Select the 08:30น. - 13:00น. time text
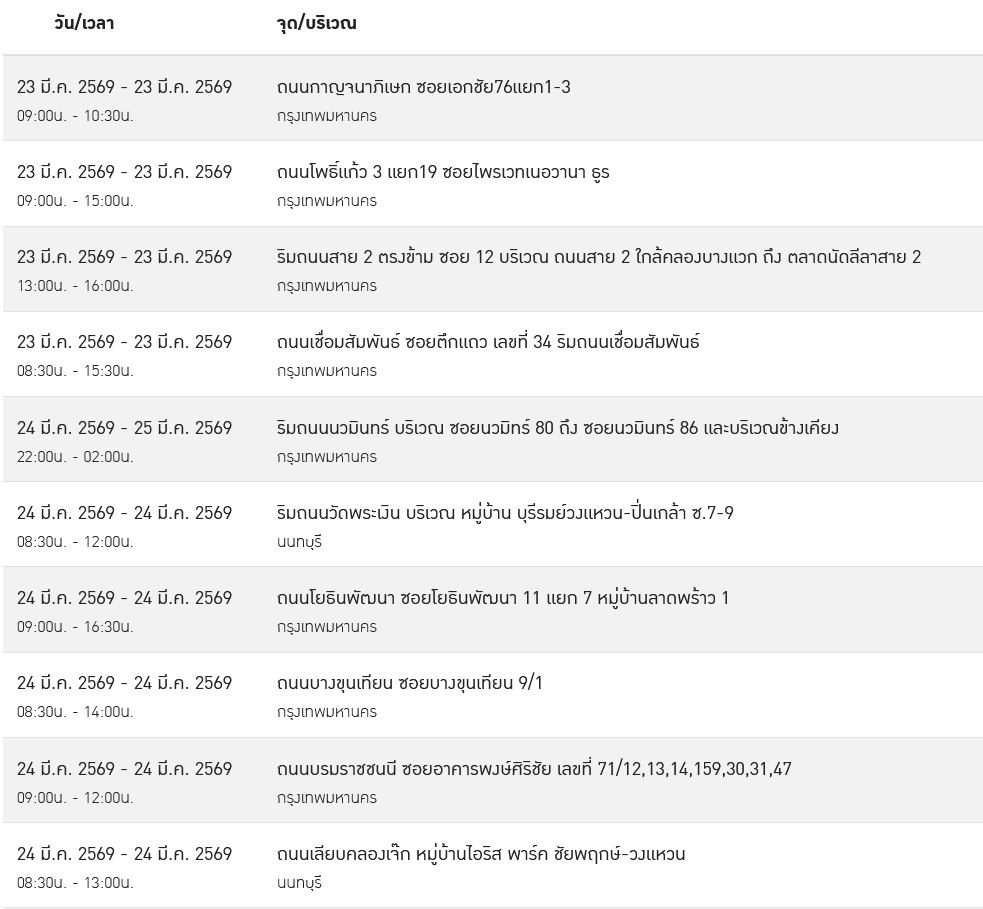 [x=75, y=882]
